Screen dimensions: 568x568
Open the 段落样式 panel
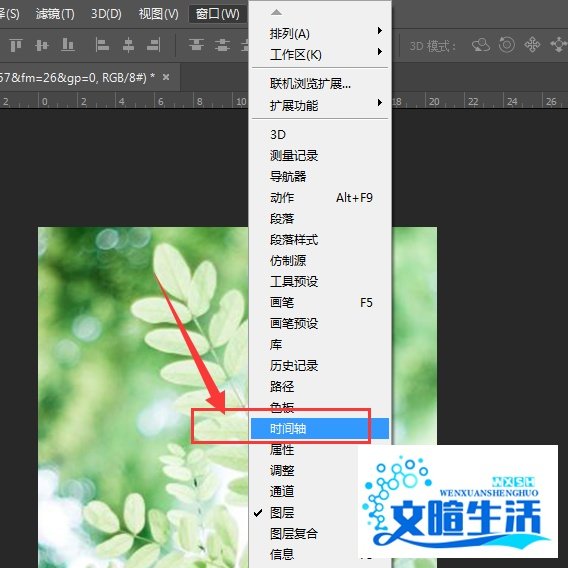coord(320,240)
